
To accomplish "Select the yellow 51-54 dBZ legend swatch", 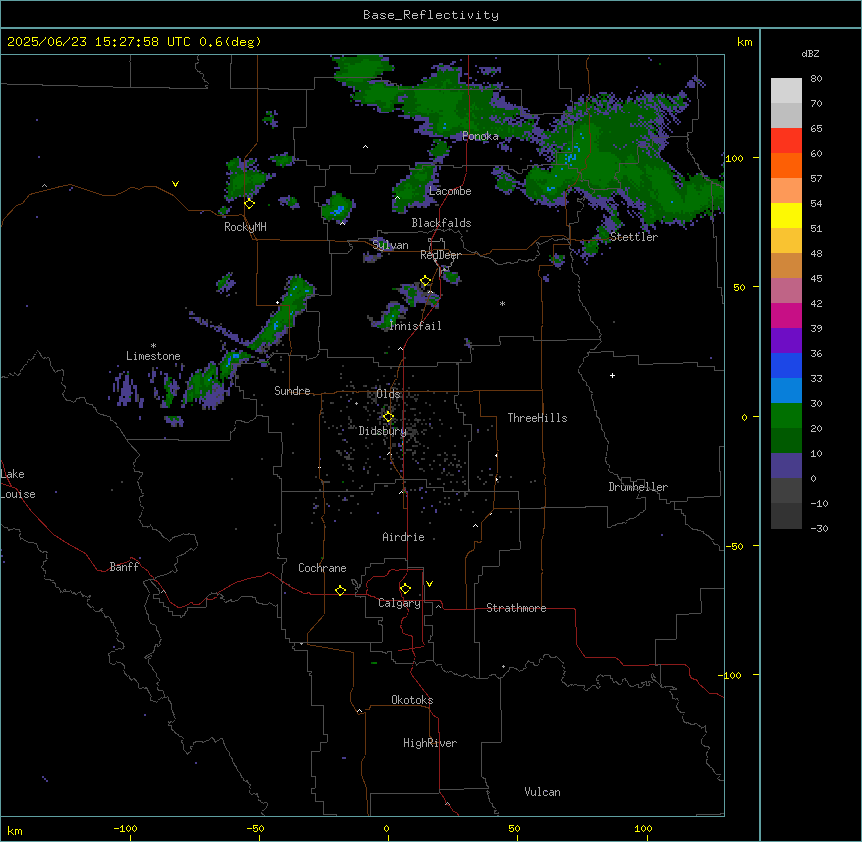I will point(786,215).
